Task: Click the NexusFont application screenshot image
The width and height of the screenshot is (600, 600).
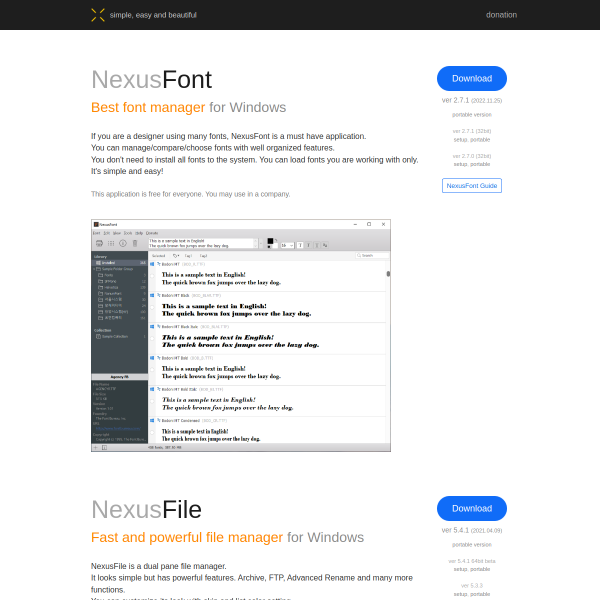Action: click(x=241, y=336)
